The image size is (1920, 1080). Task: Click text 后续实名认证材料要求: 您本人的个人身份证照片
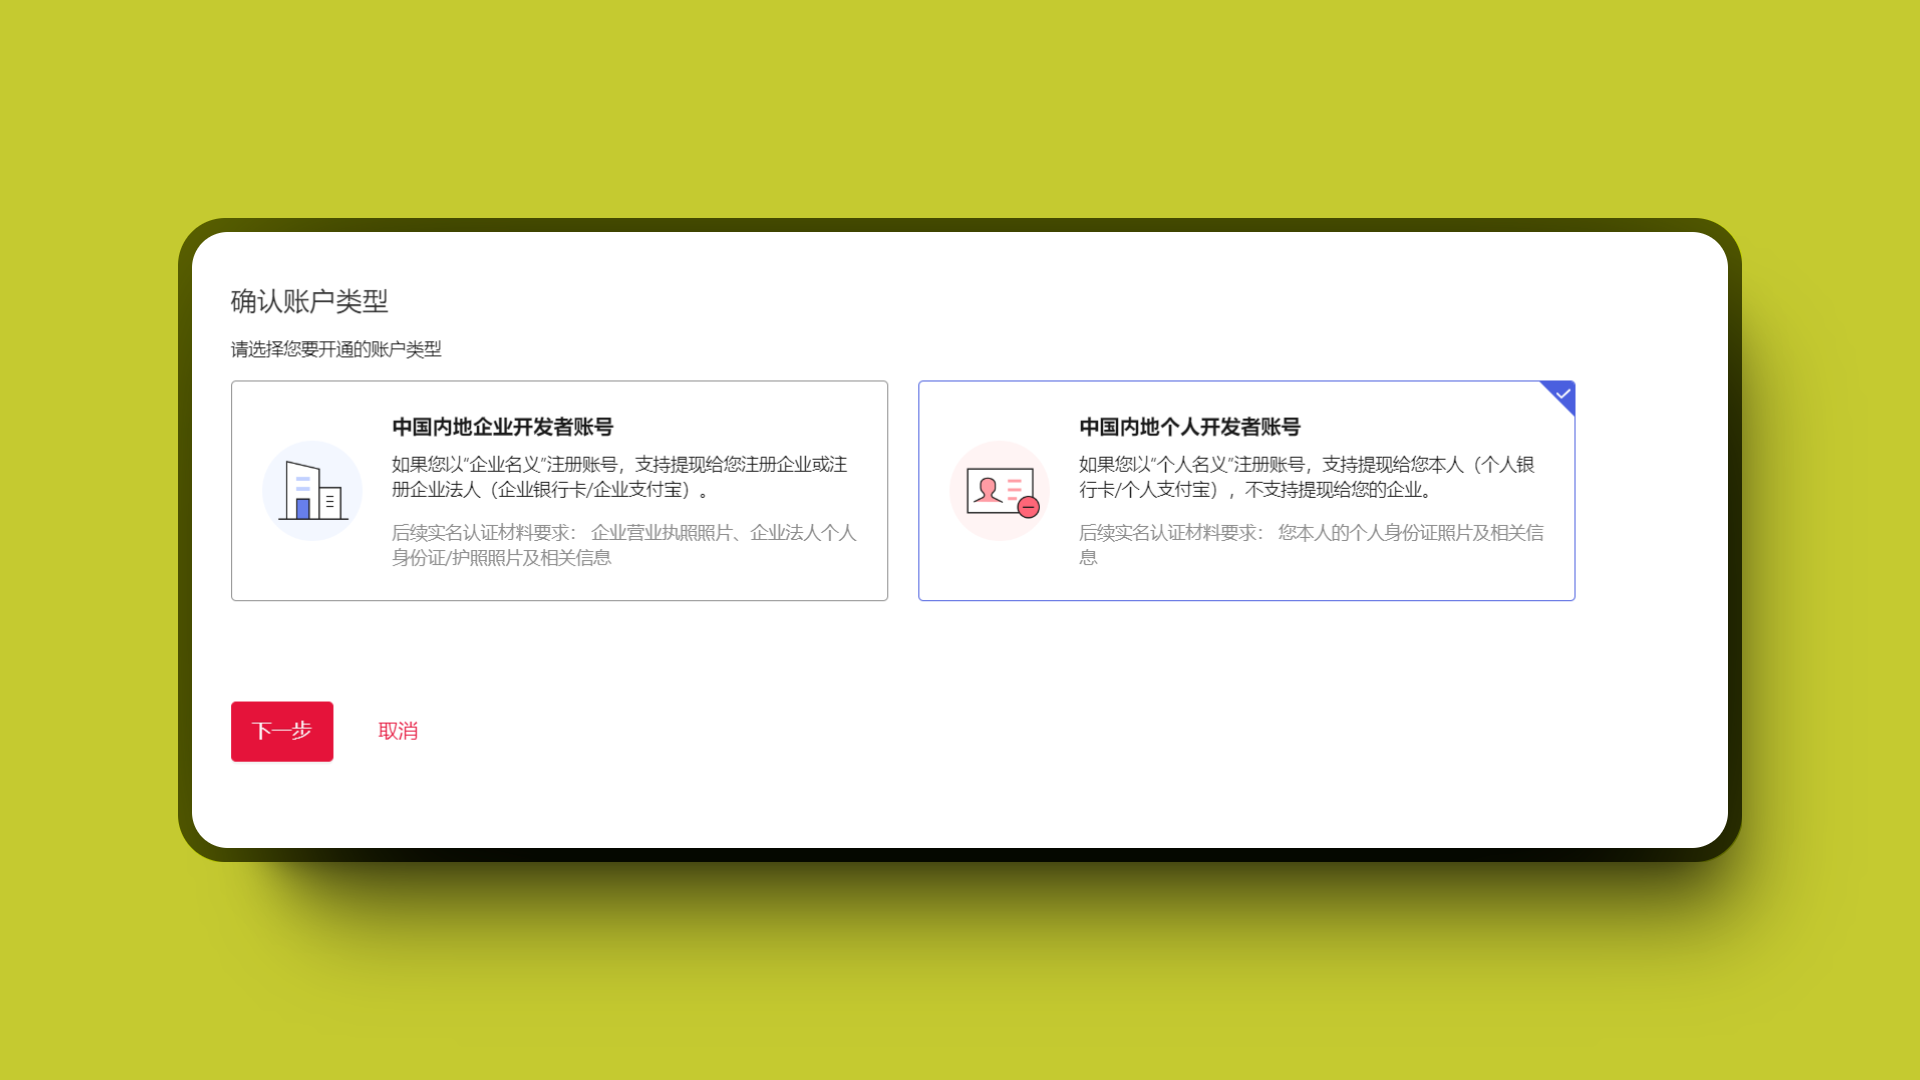1311,545
